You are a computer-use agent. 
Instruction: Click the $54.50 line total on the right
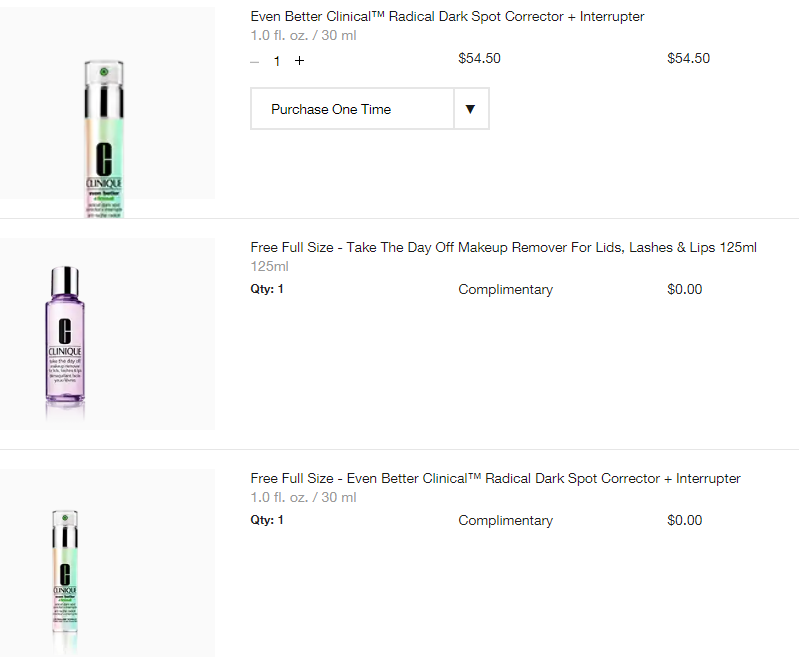click(688, 58)
